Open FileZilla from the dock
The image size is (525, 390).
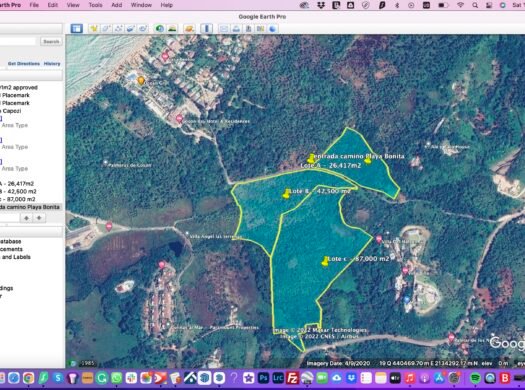(293, 378)
